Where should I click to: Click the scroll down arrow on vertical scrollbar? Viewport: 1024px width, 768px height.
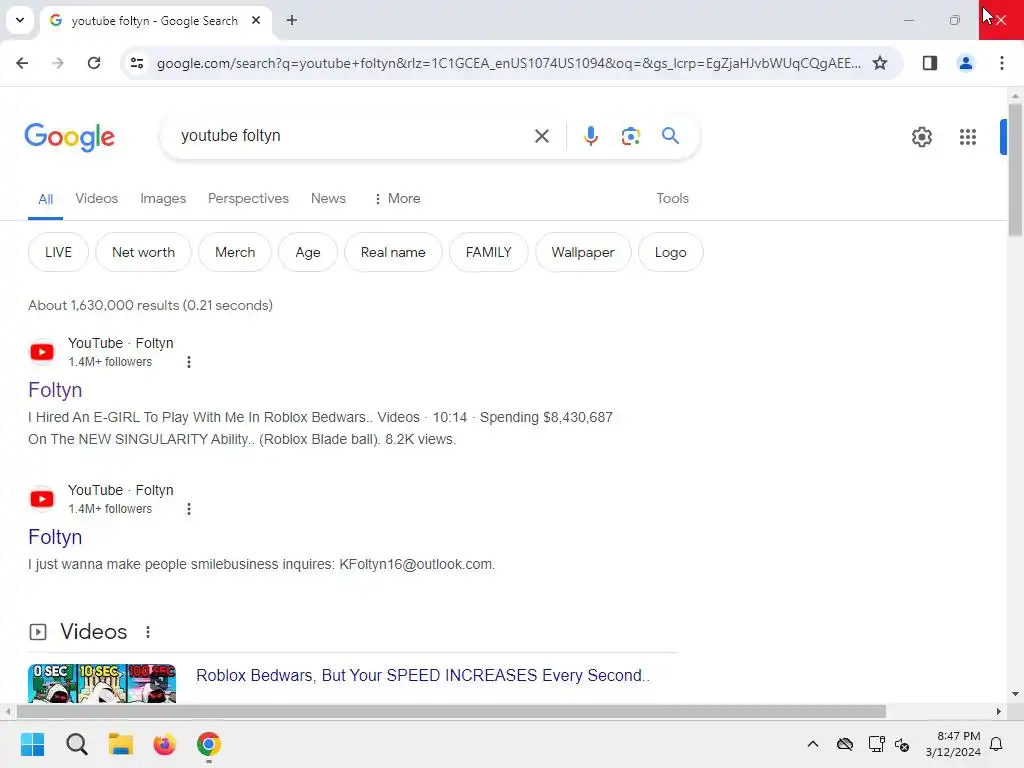click(1015, 694)
